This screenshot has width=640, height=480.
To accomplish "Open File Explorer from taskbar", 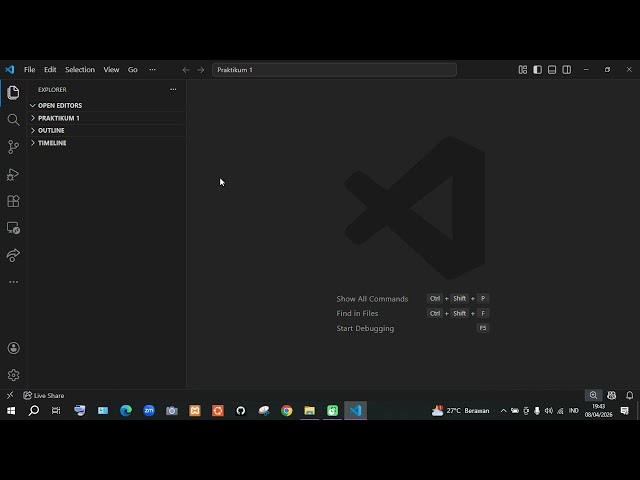I will [x=309, y=411].
